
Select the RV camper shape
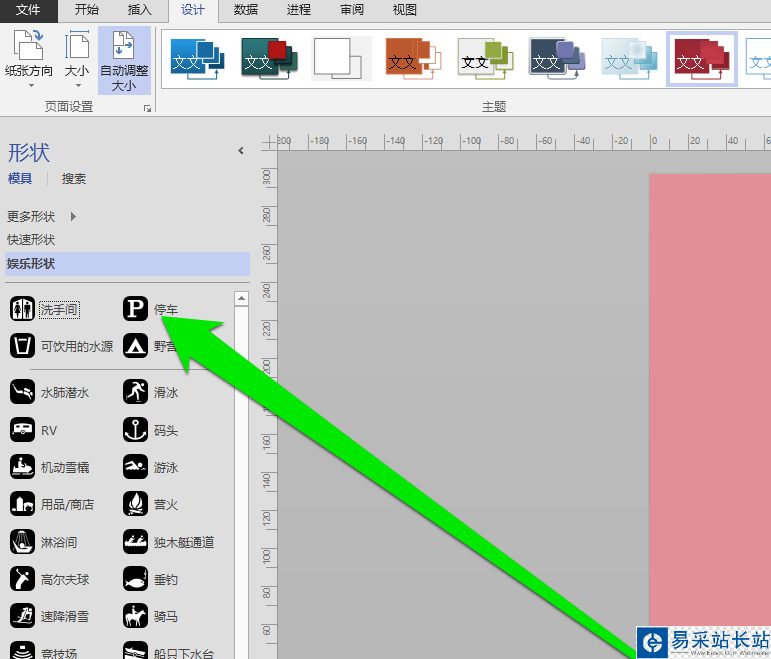tap(33, 430)
